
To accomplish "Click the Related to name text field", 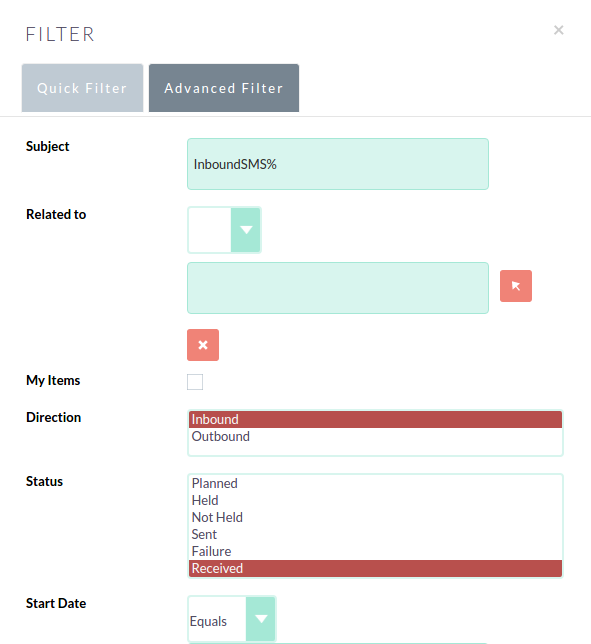I will 338,288.
